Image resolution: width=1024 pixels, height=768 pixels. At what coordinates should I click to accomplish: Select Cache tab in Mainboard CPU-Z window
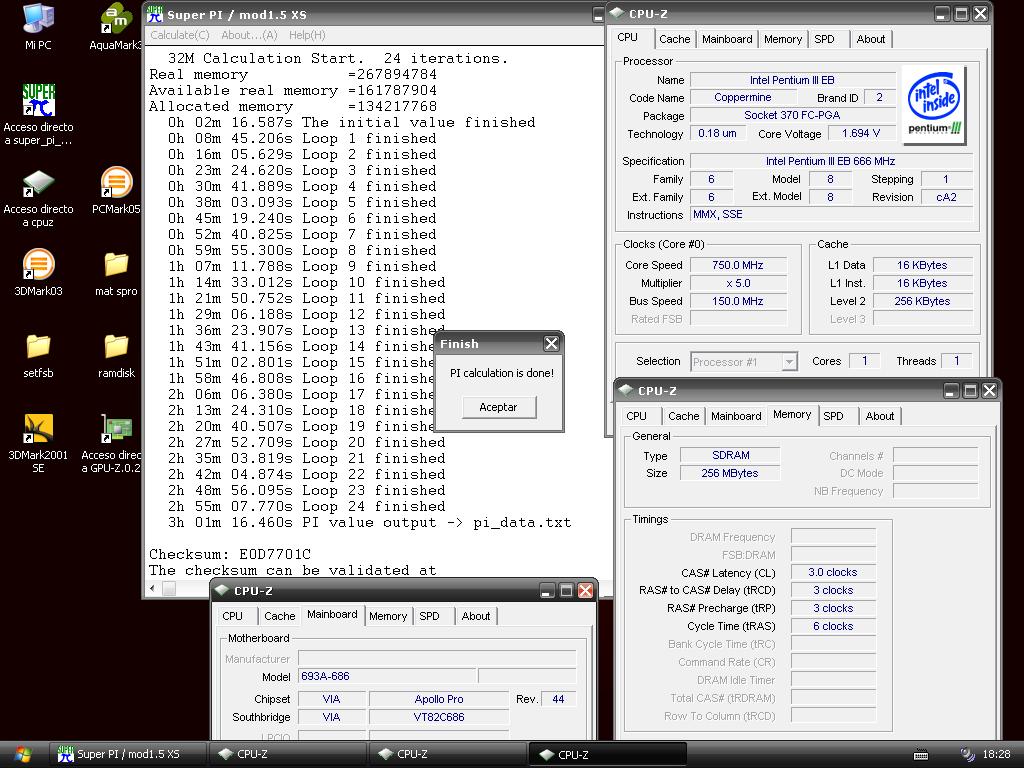(x=280, y=616)
